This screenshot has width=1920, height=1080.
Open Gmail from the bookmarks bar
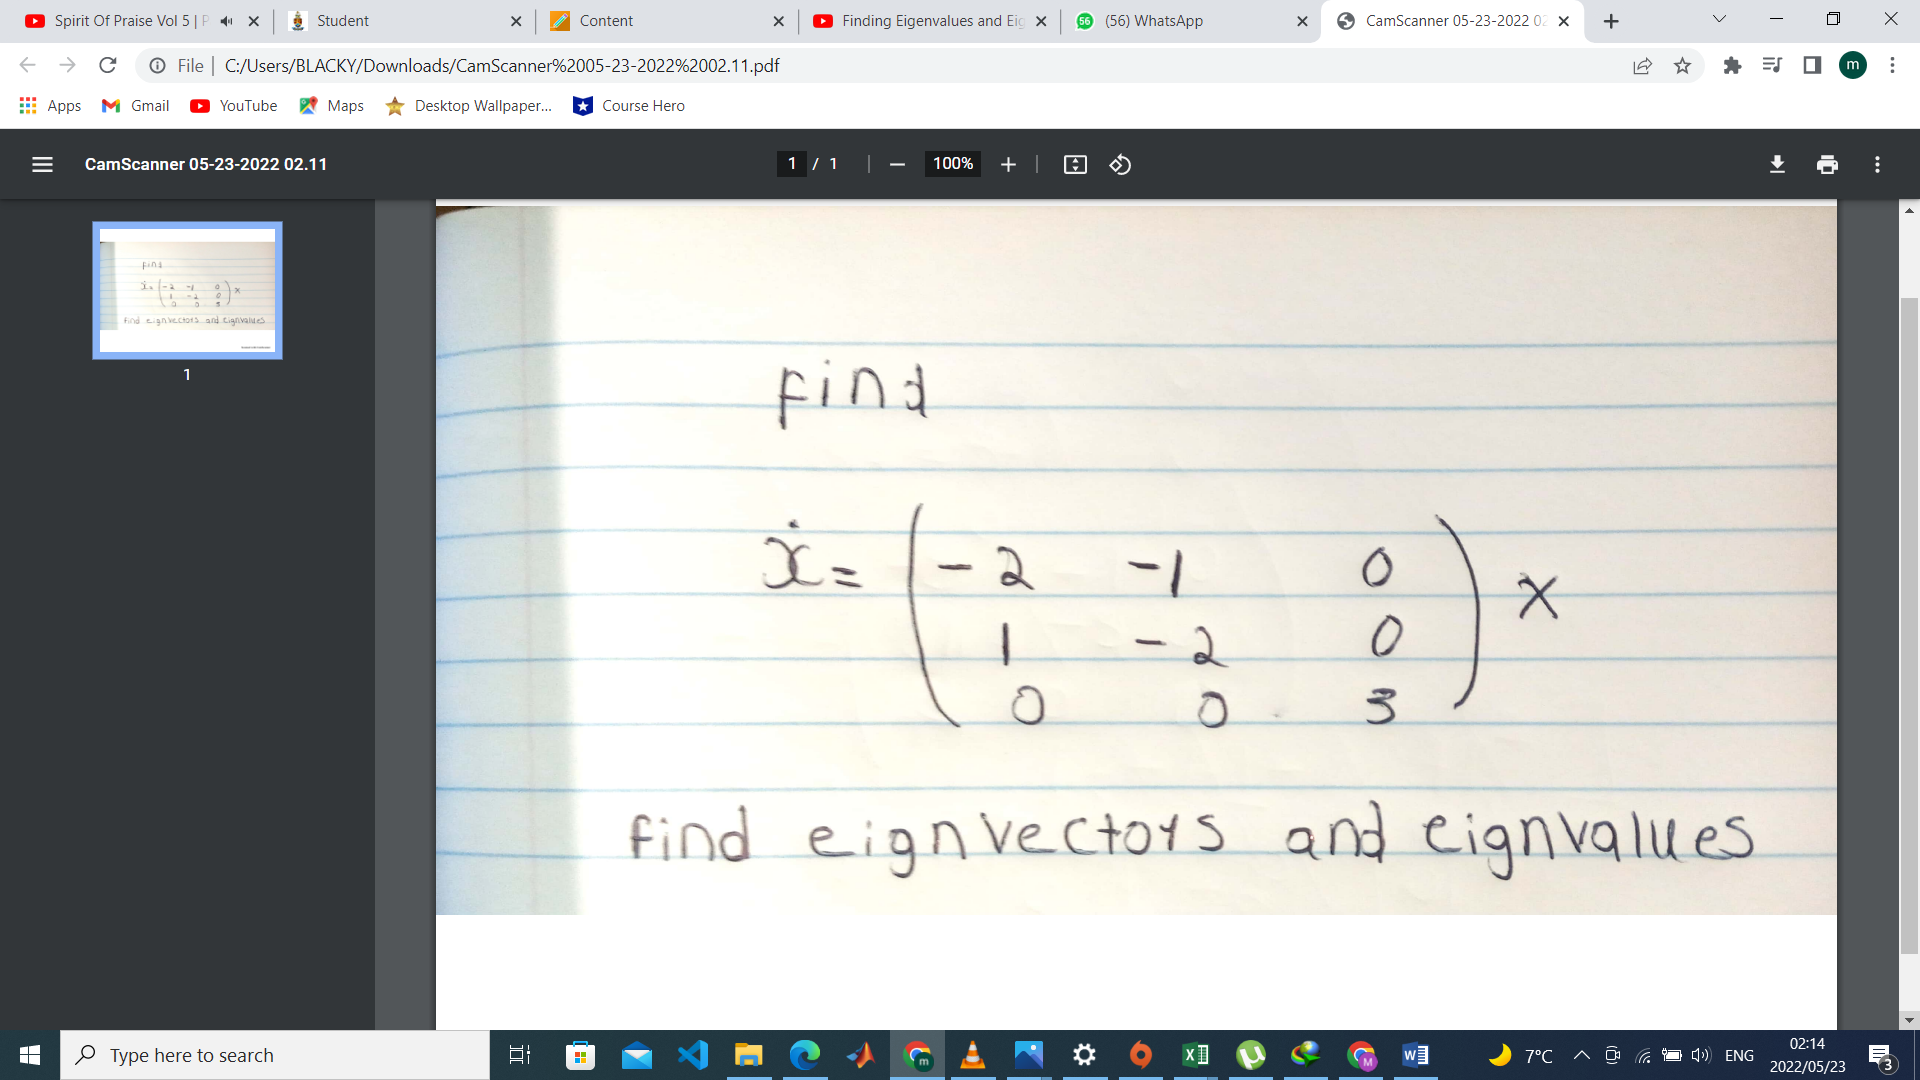pyautogui.click(x=134, y=105)
